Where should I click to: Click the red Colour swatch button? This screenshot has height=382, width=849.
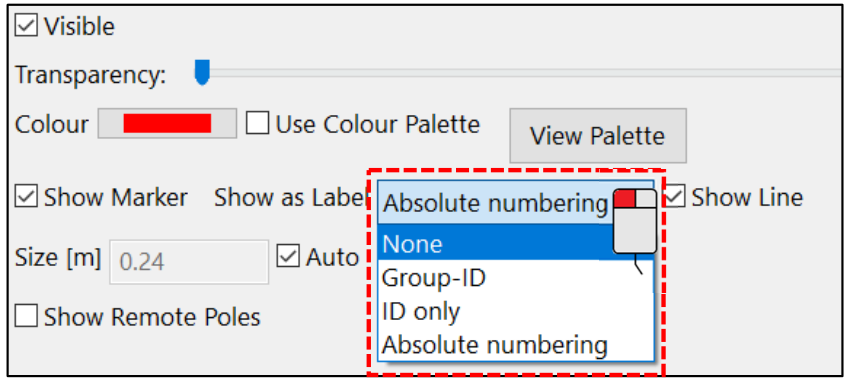point(167,123)
